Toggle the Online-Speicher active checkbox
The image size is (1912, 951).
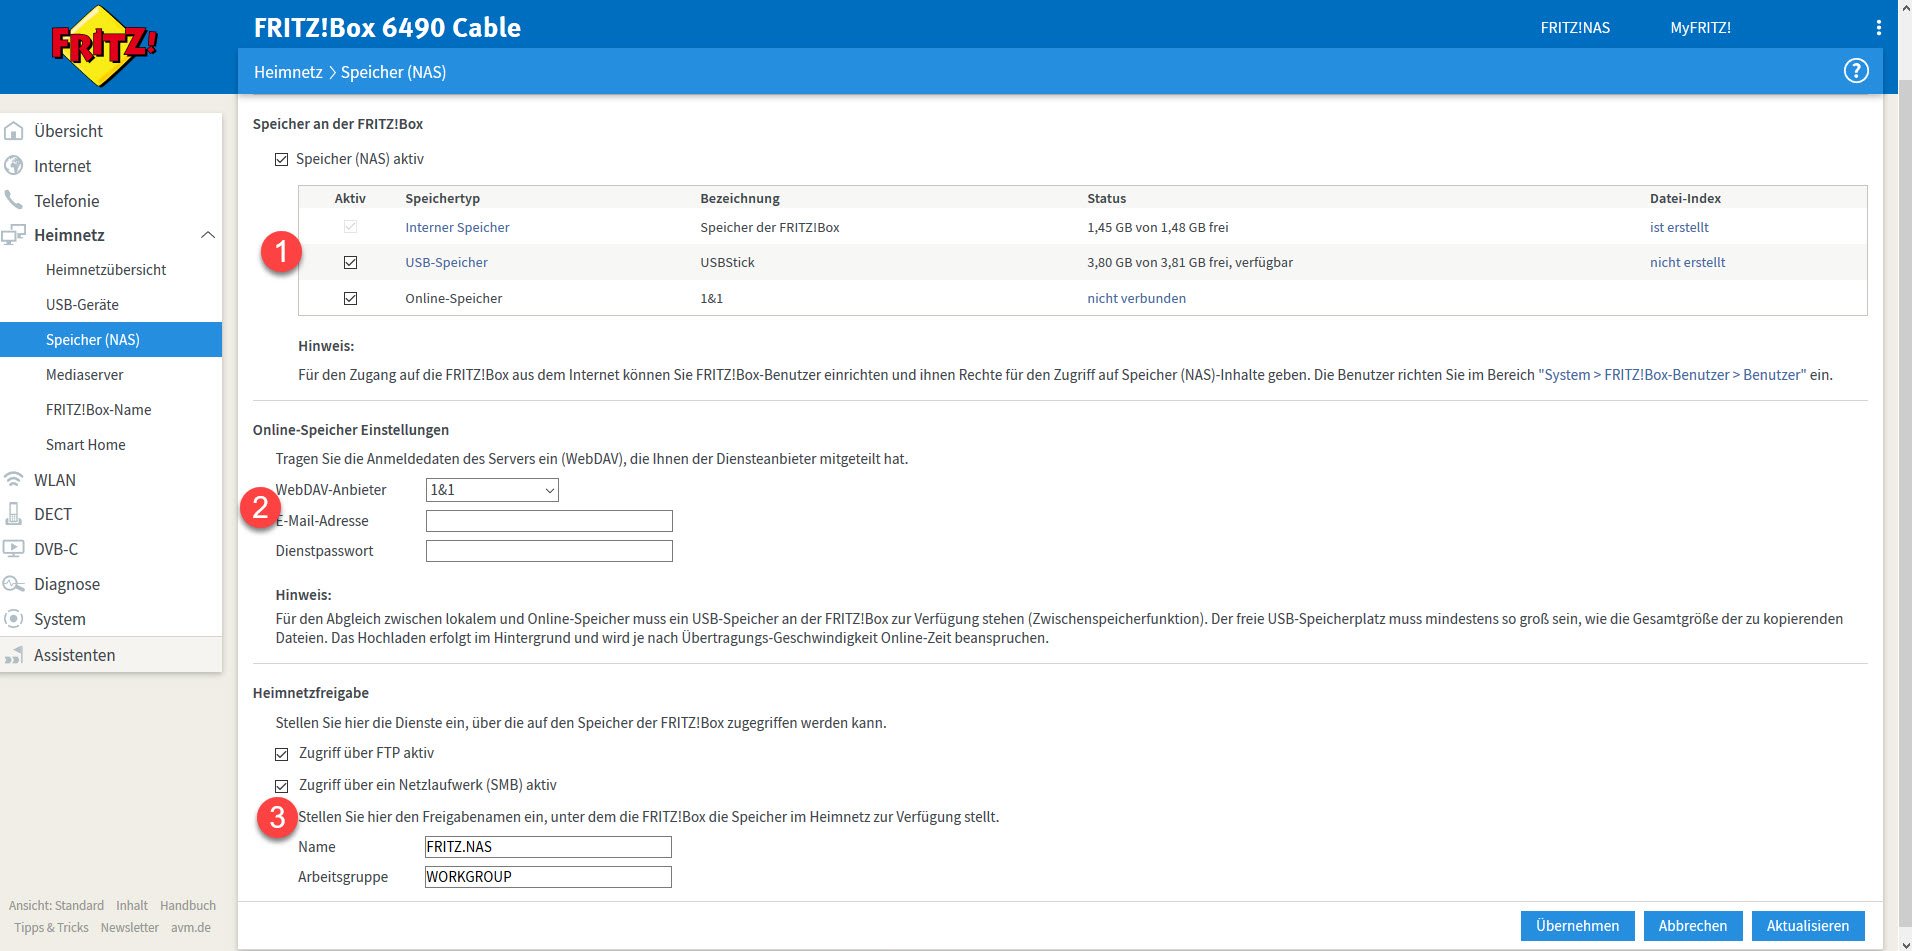(350, 298)
